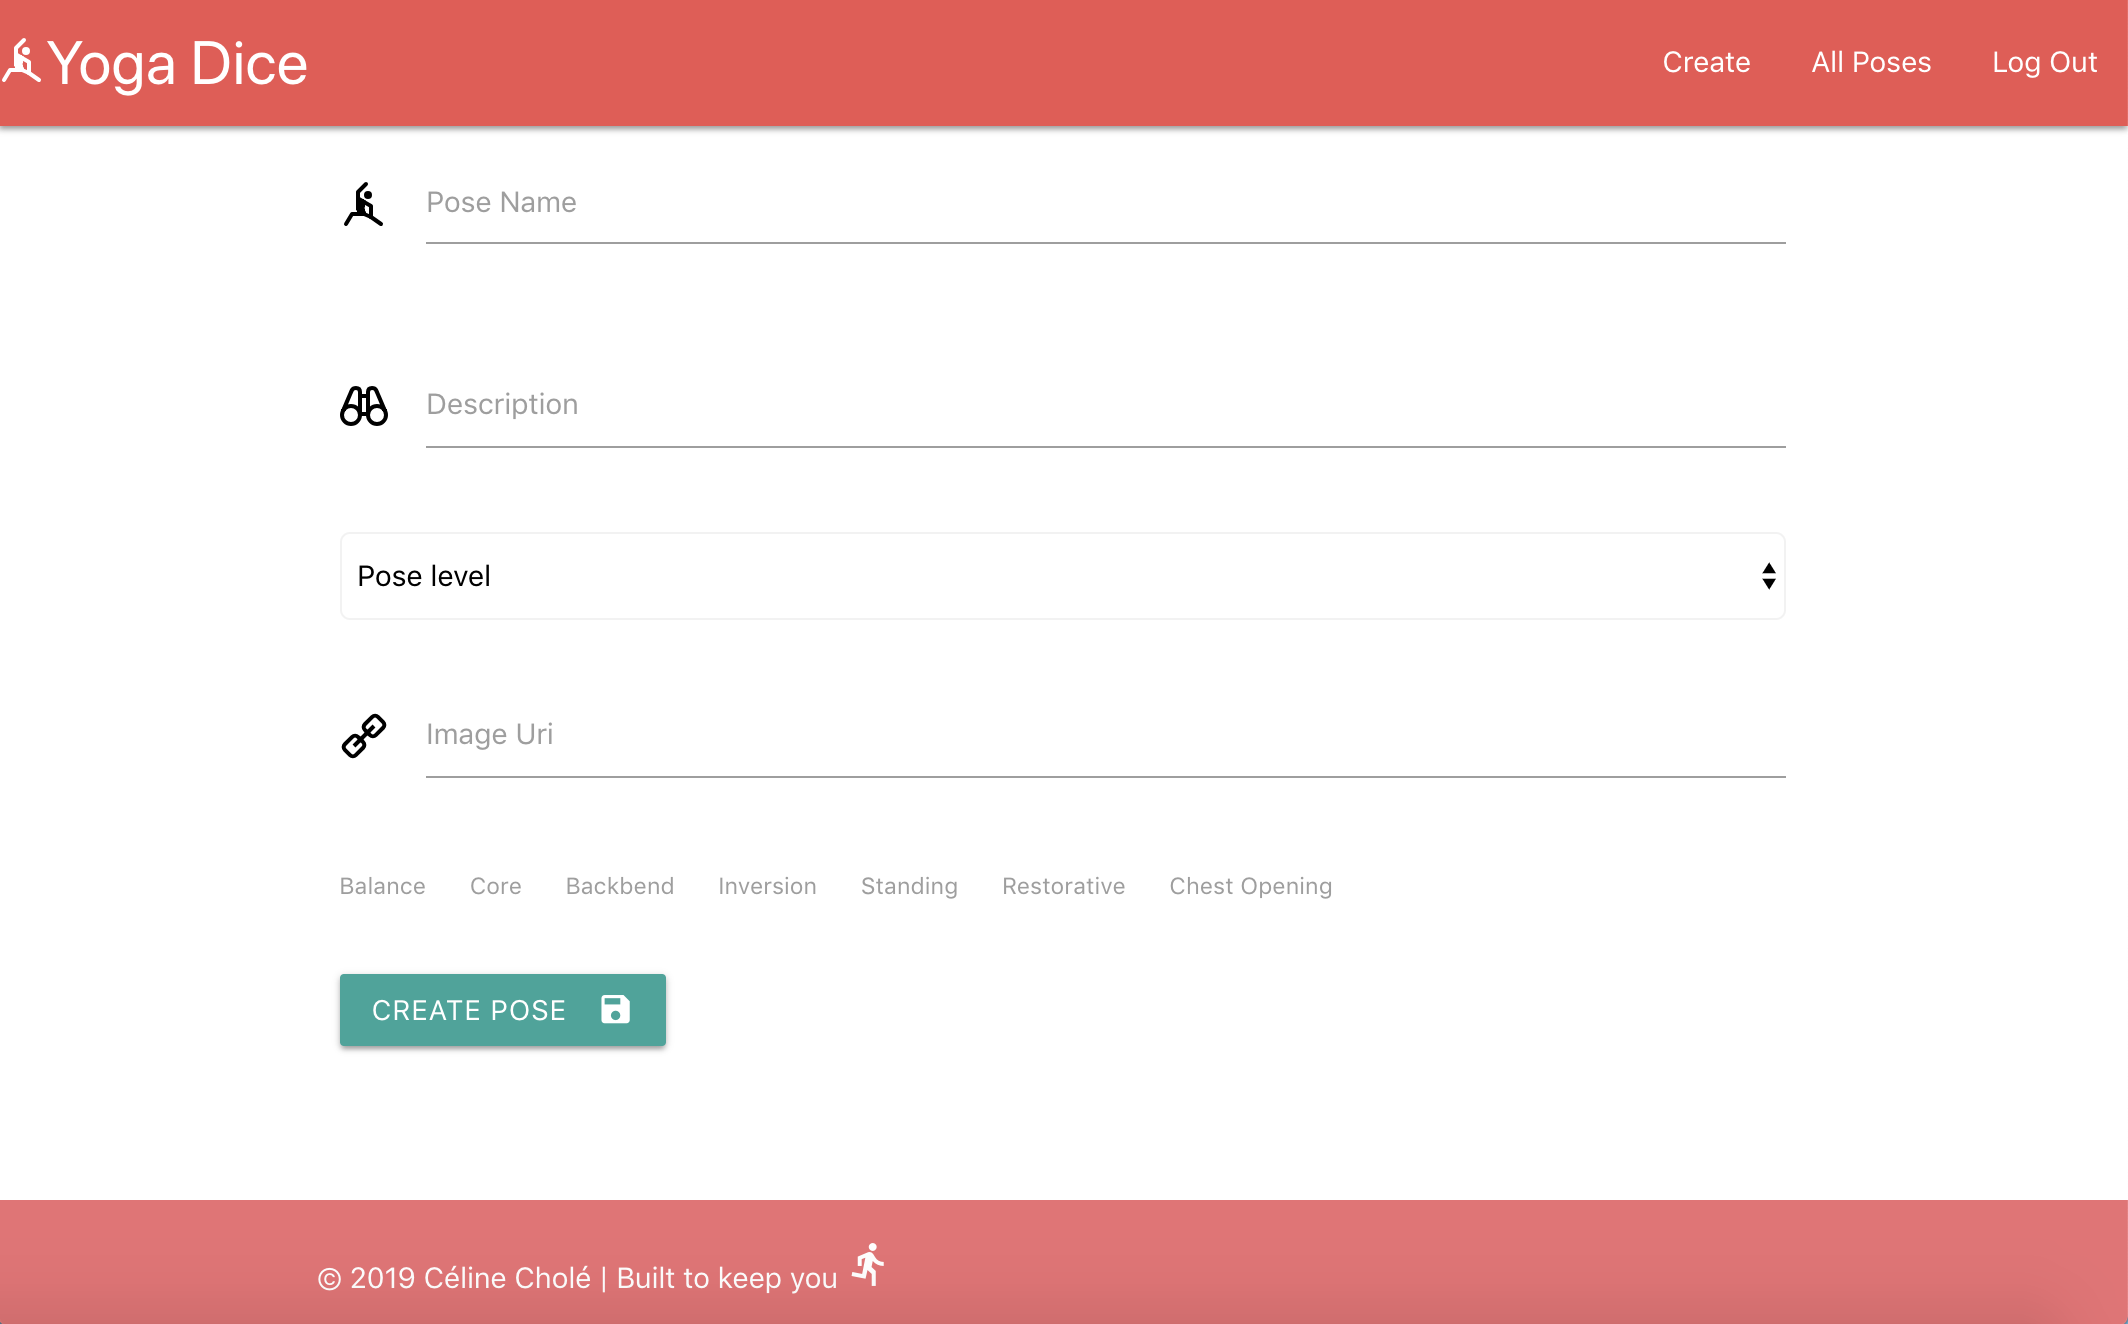Go to All Poses page

(1871, 62)
